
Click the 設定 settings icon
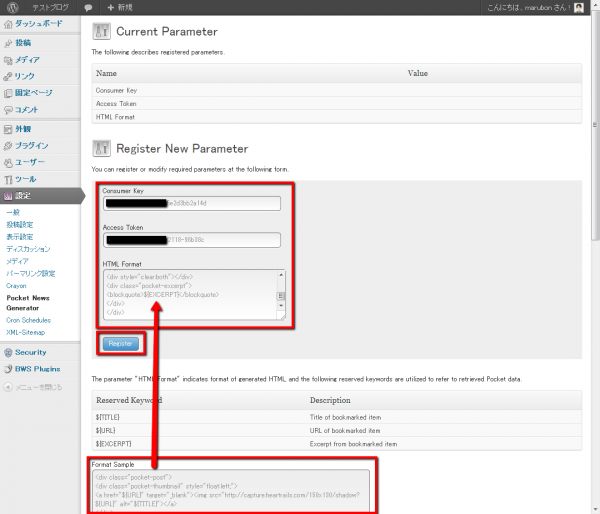coord(8,196)
